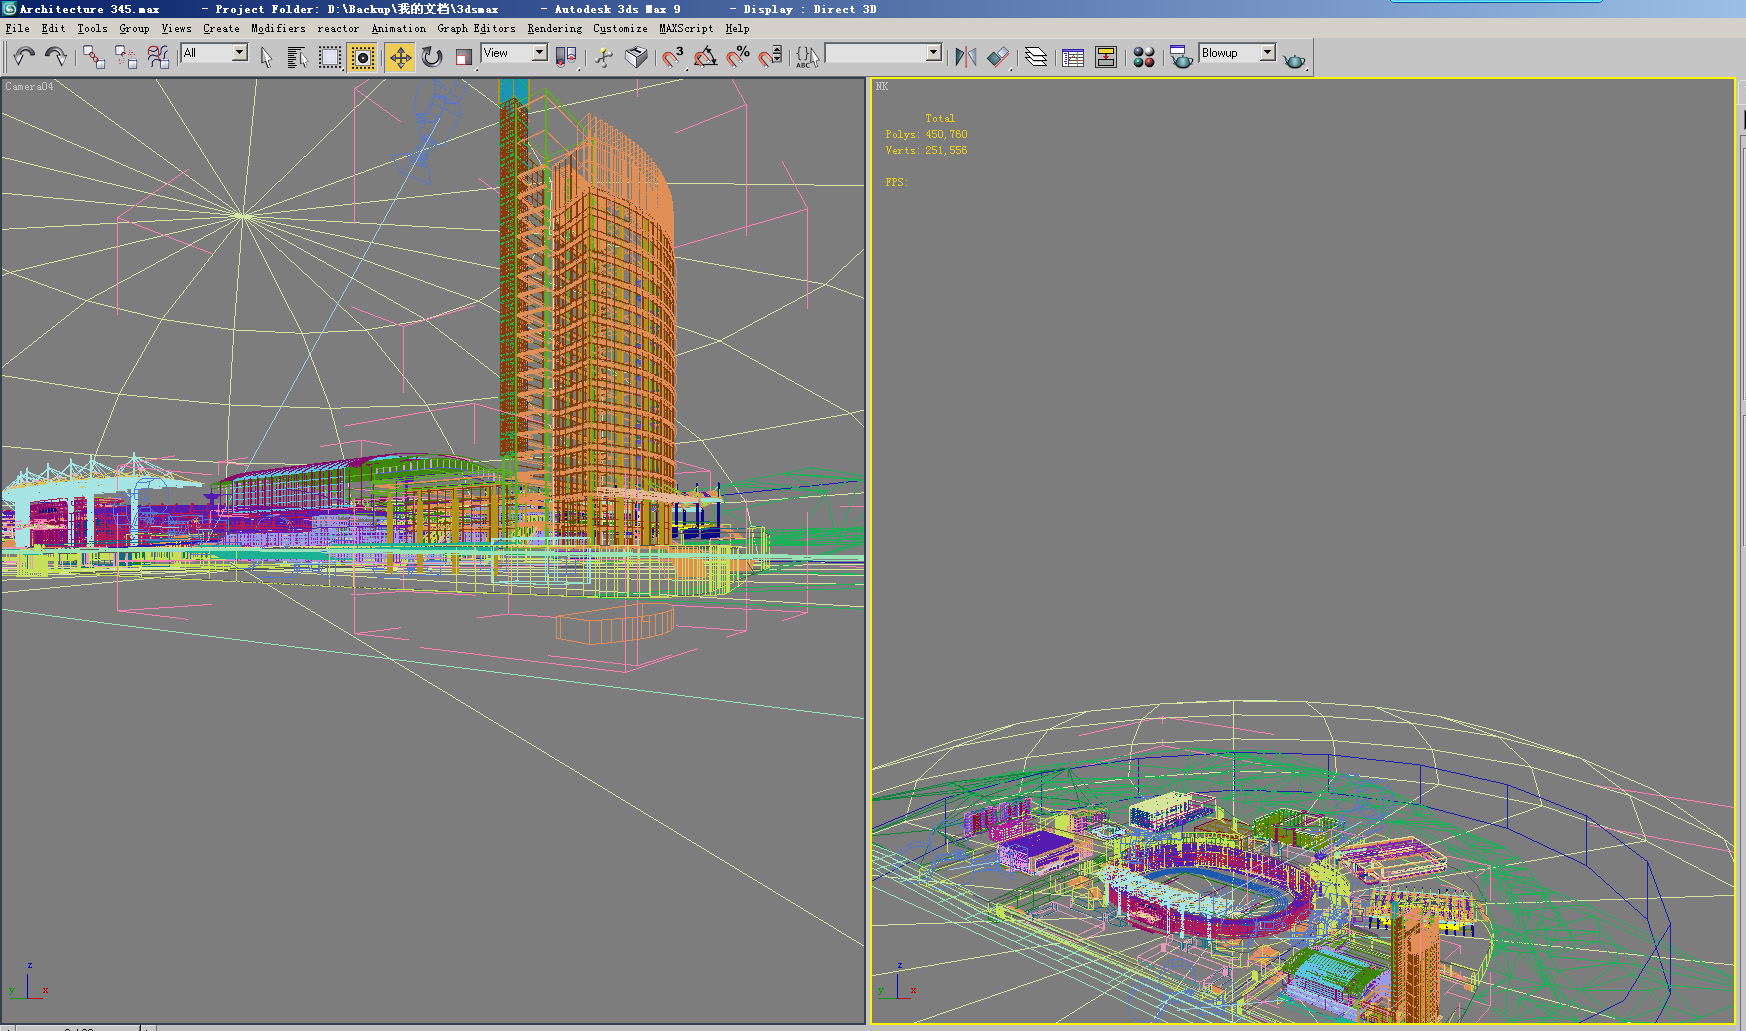Open the Render Type 'Blowup' dropdown
This screenshot has width=1746, height=1031.
(x=1238, y=53)
